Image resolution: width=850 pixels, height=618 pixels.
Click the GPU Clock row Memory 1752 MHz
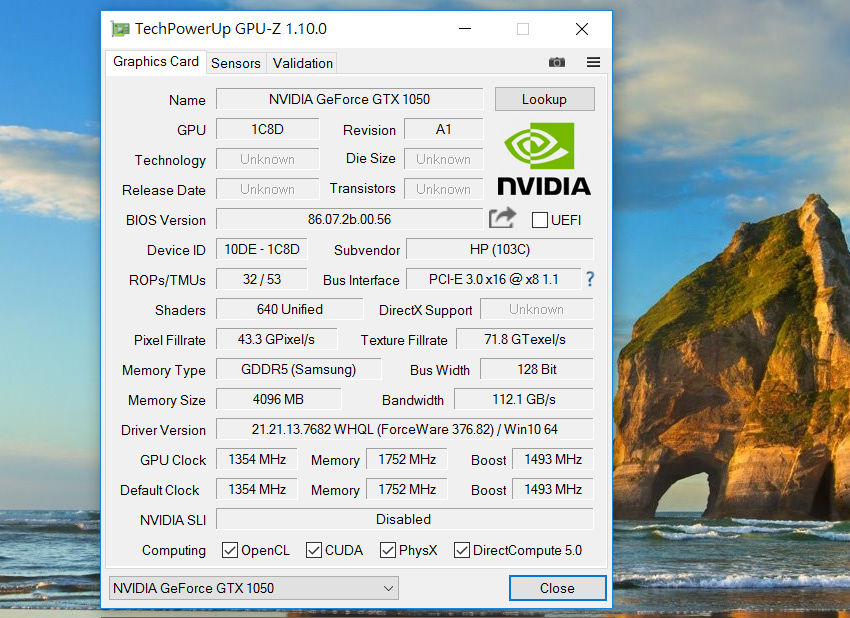click(407, 459)
